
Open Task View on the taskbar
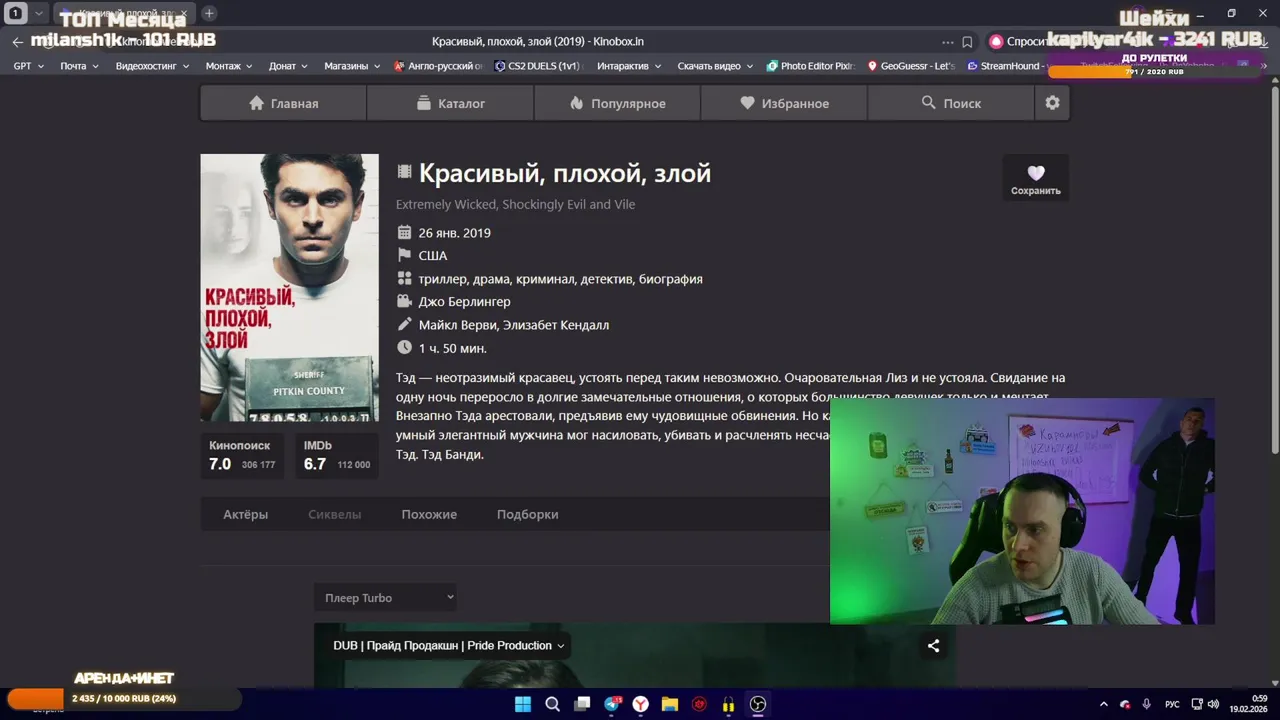582,704
